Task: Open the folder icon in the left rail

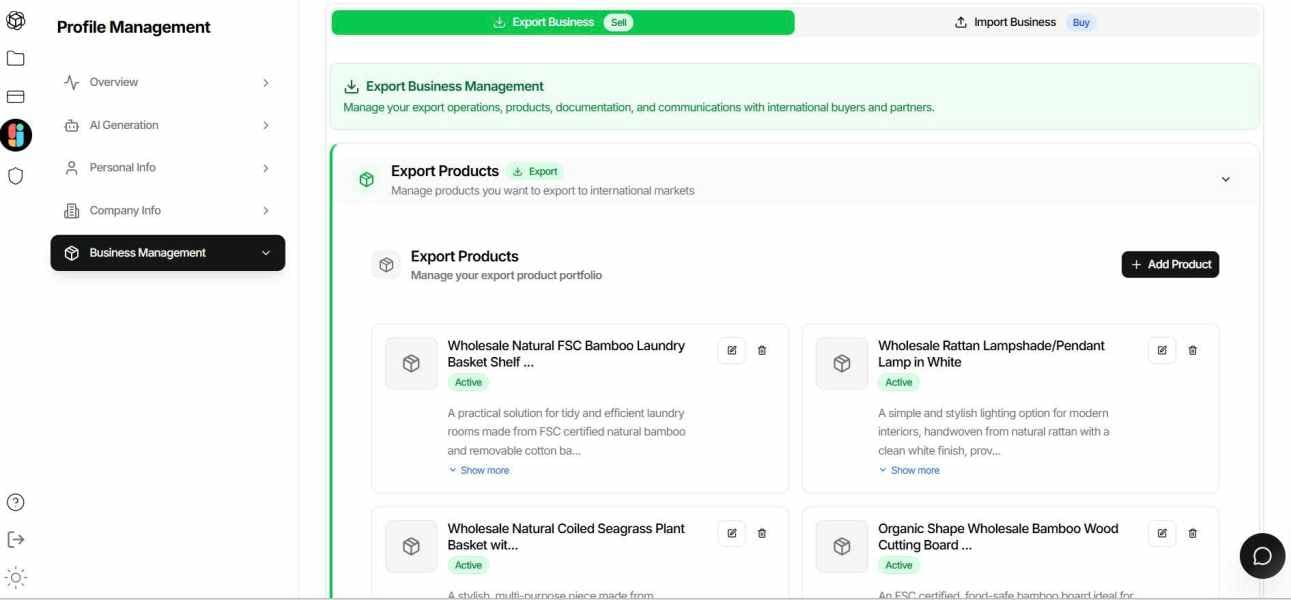Action: click(x=15, y=58)
